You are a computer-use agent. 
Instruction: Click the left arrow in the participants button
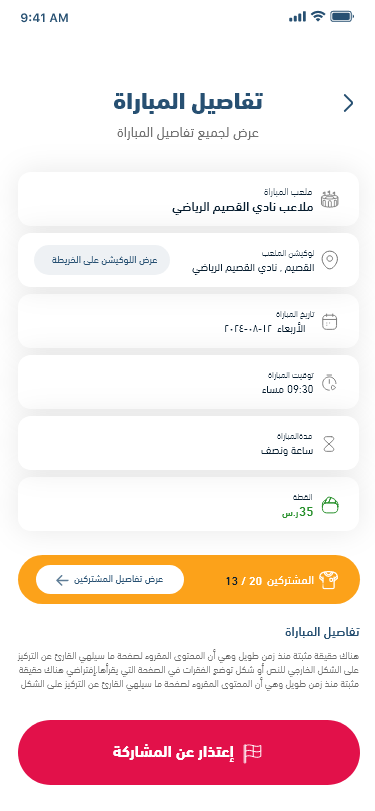pos(62,580)
